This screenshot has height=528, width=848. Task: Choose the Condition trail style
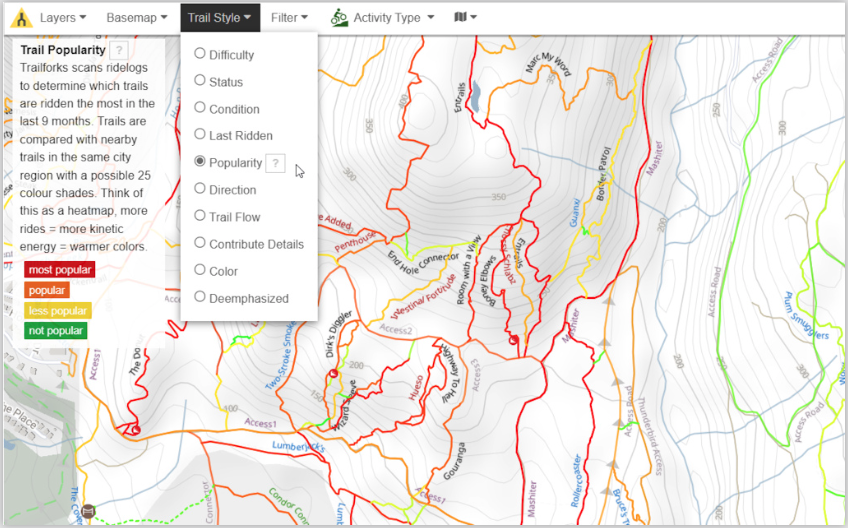click(227, 109)
